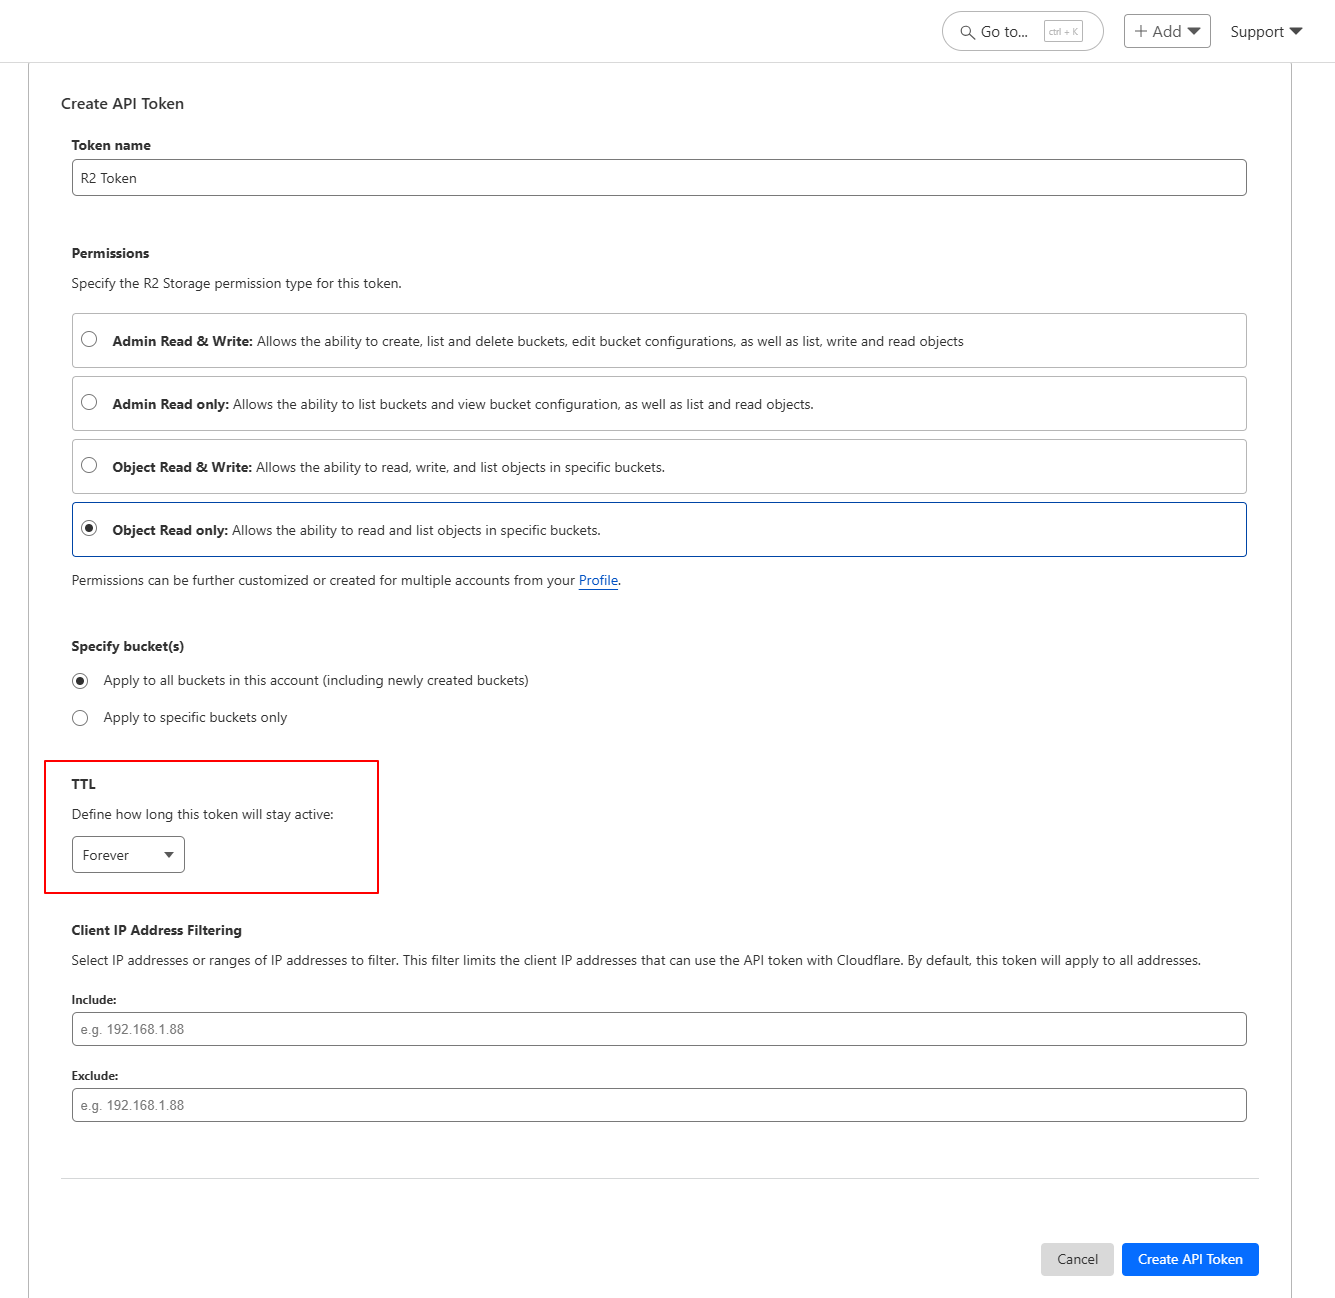Click the Token name input field
Screen dimensions: 1335x1298
pos(659,178)
